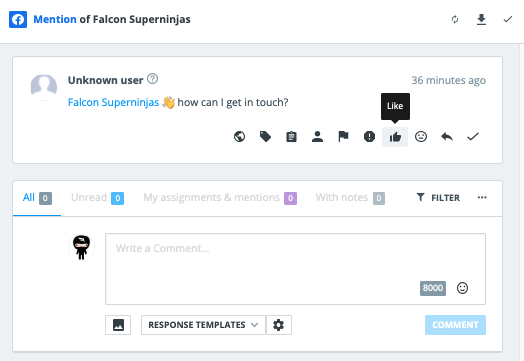Flag the mention with flag icon
The width and height of the screenshot is (524, 361).
point(343,136)
